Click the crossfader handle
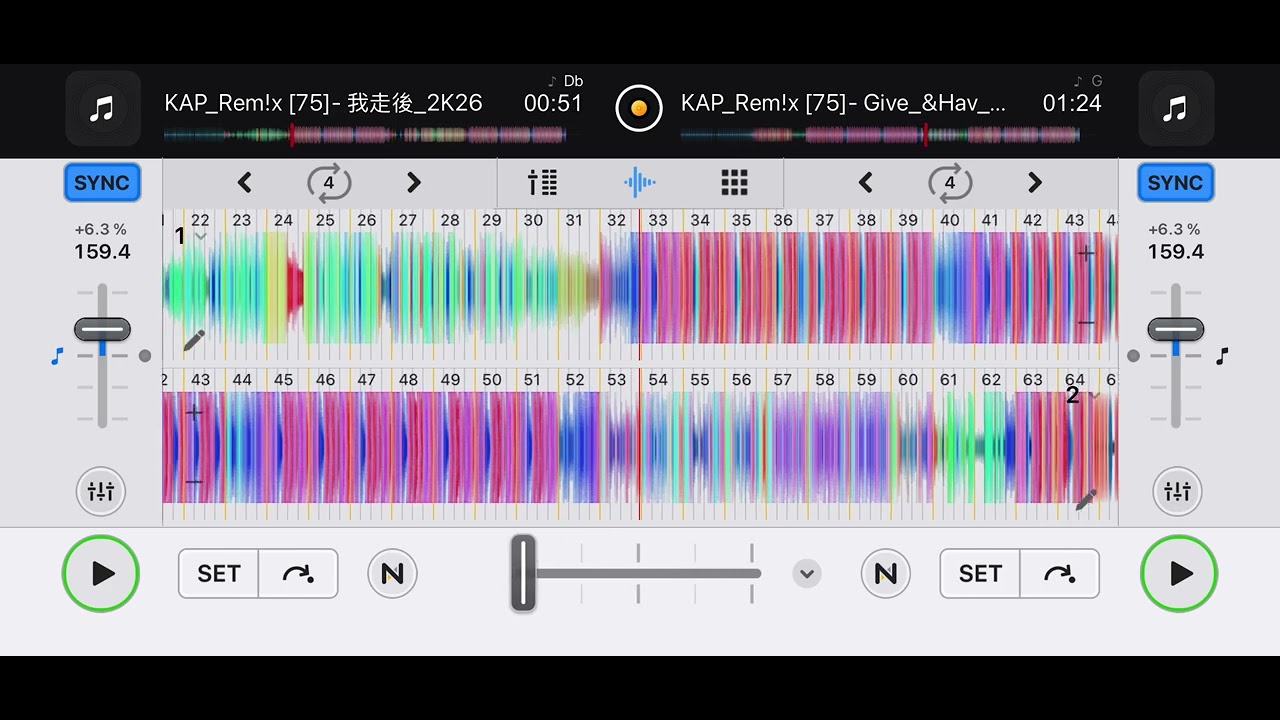 [523, 573]
